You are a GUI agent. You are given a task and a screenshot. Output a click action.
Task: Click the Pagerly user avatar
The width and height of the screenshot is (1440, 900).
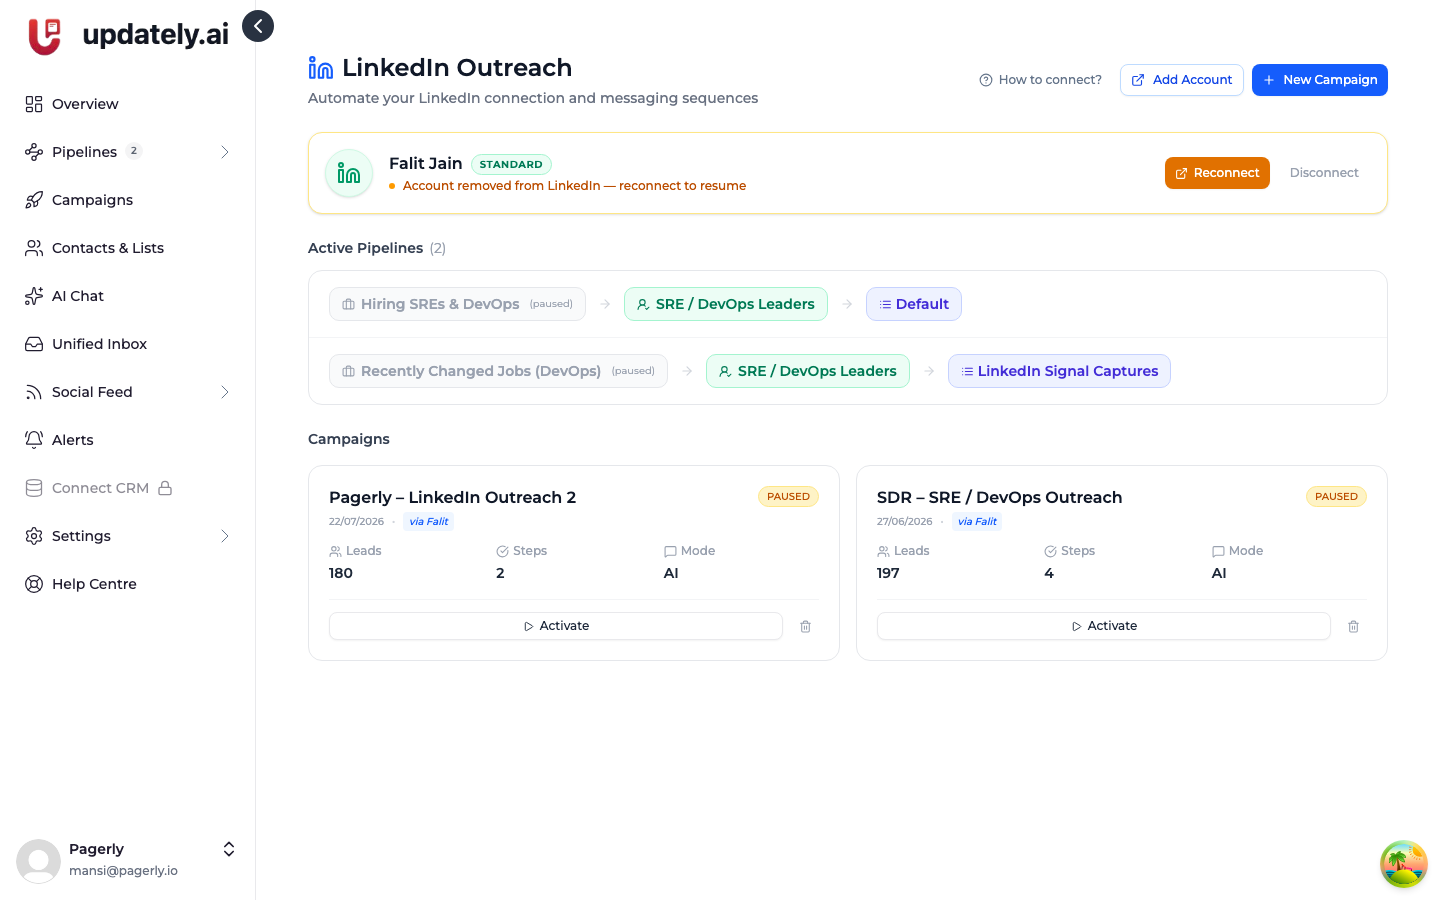click(39, 861)
